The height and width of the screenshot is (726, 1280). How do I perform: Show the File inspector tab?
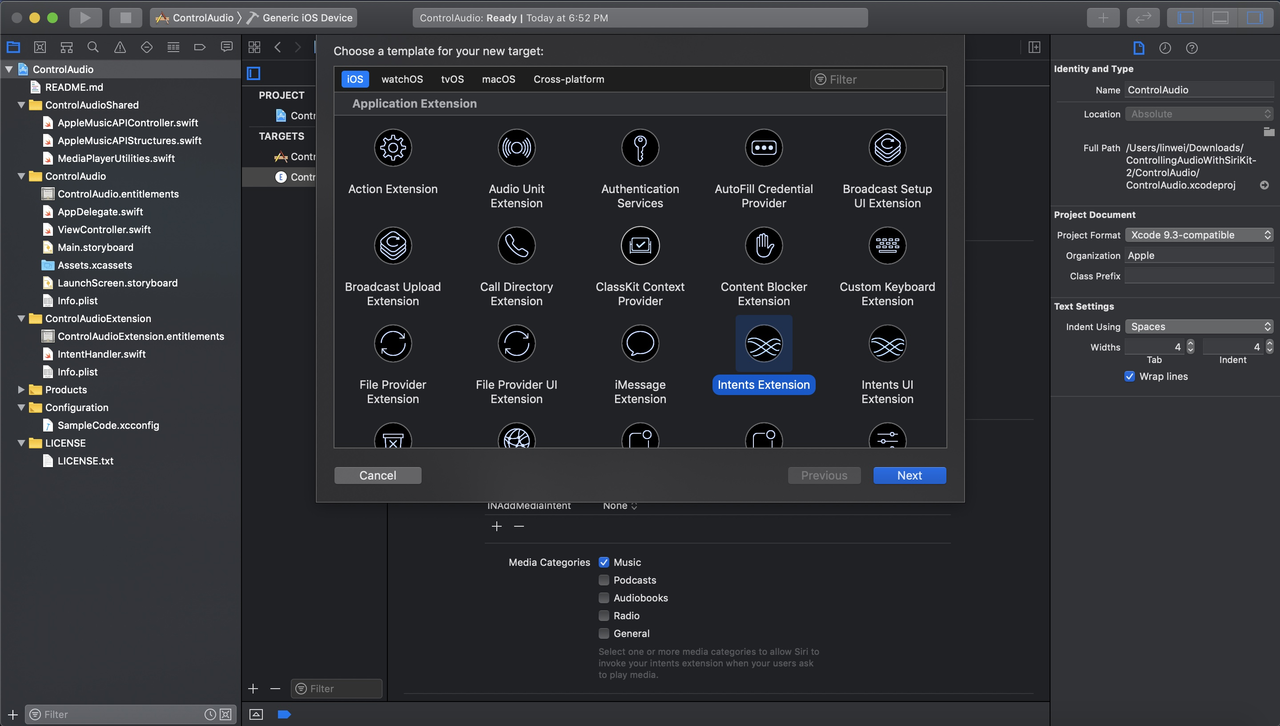click(1138, 48)
